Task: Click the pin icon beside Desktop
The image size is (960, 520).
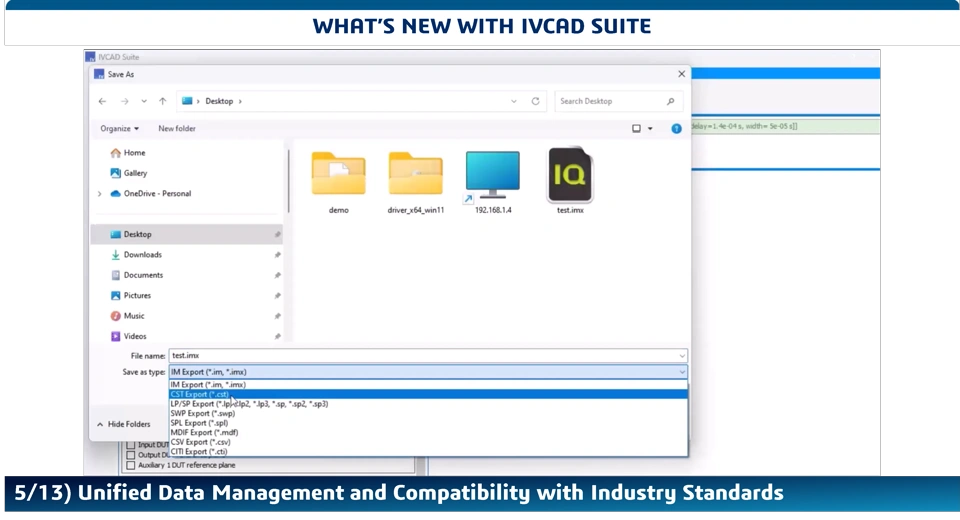Action: point(277,235)
